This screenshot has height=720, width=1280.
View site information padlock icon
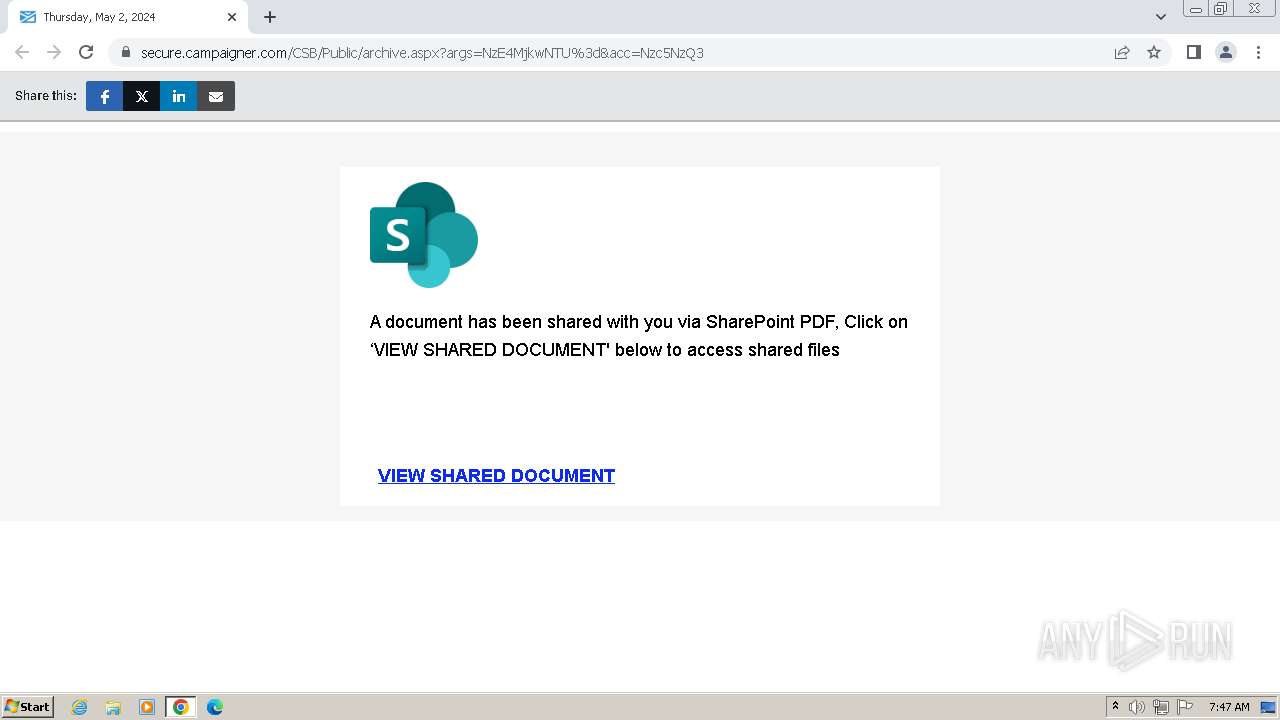coord(125,52)
